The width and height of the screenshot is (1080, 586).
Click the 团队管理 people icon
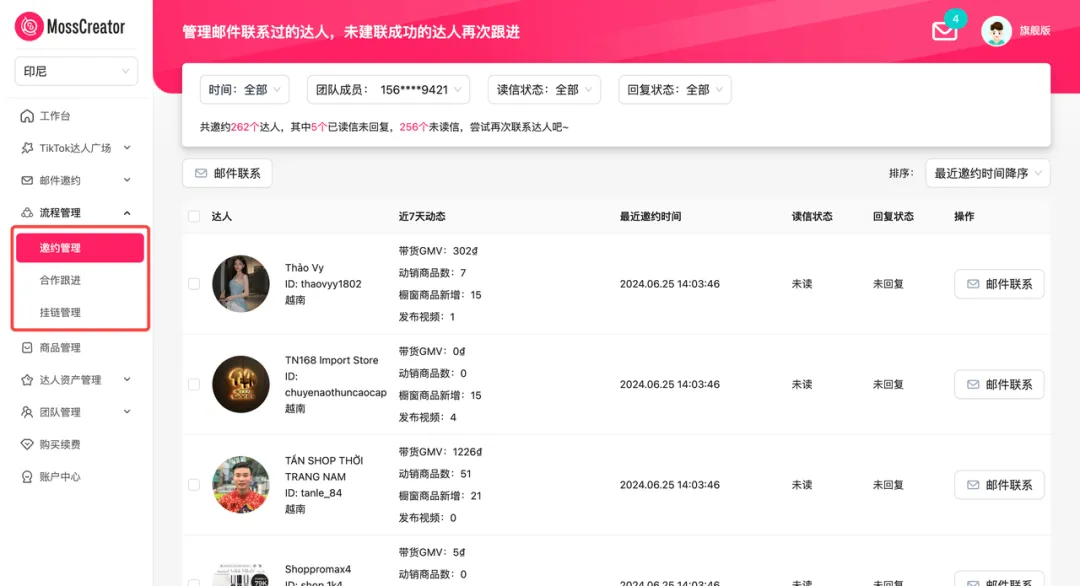tap(27, 412)
